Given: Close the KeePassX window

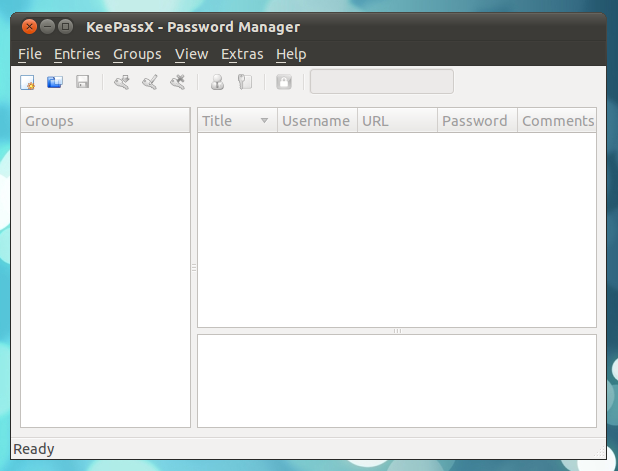Looking at the screenshot, I should [x=29, y=27].
